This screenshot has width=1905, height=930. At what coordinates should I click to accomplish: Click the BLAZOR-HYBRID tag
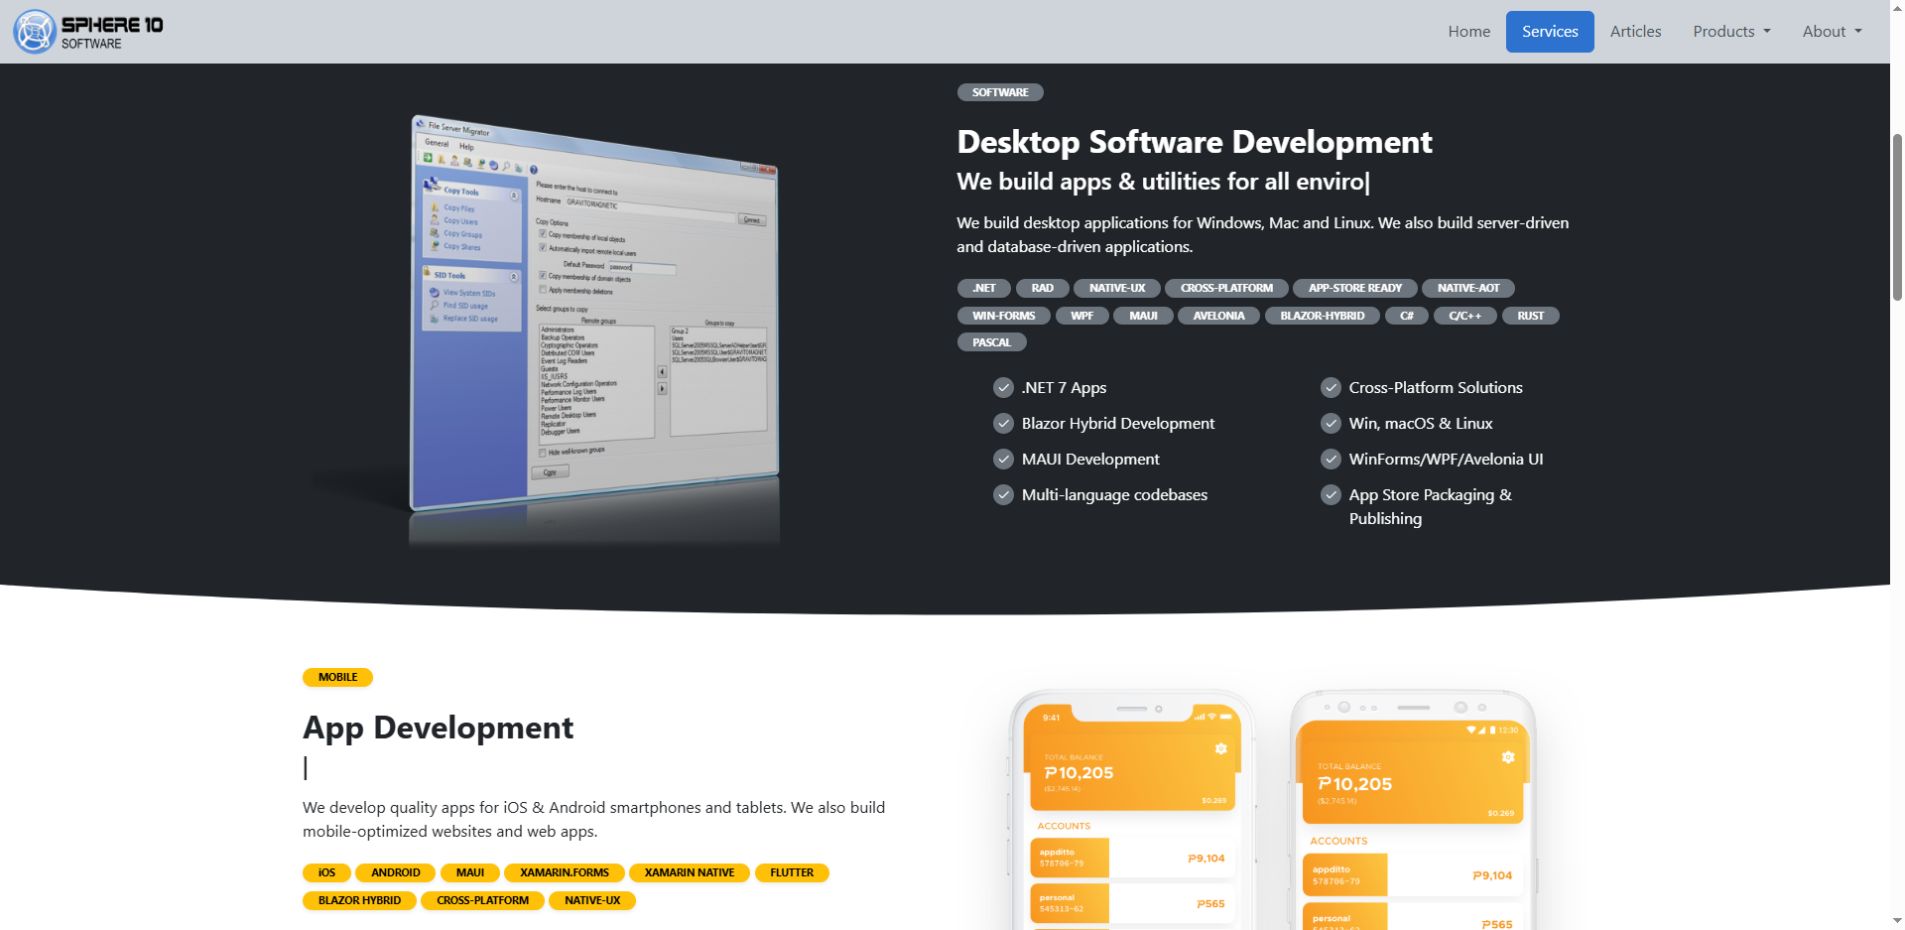pos(1322,315)
